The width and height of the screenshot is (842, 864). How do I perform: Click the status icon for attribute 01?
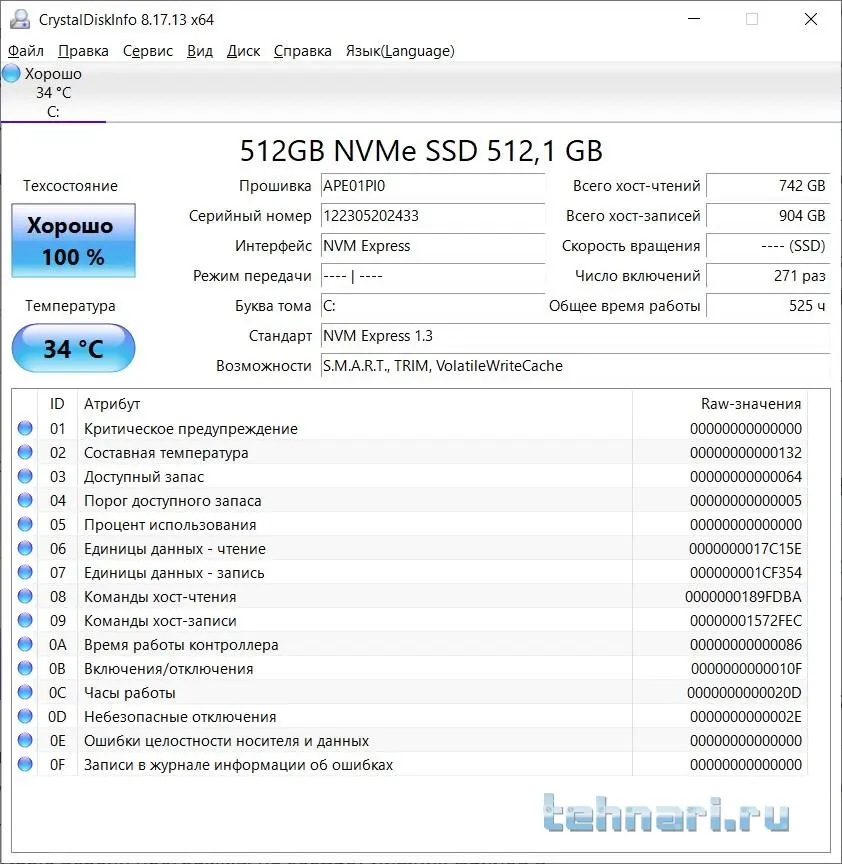pyautogui.click(x=25, y=428)
